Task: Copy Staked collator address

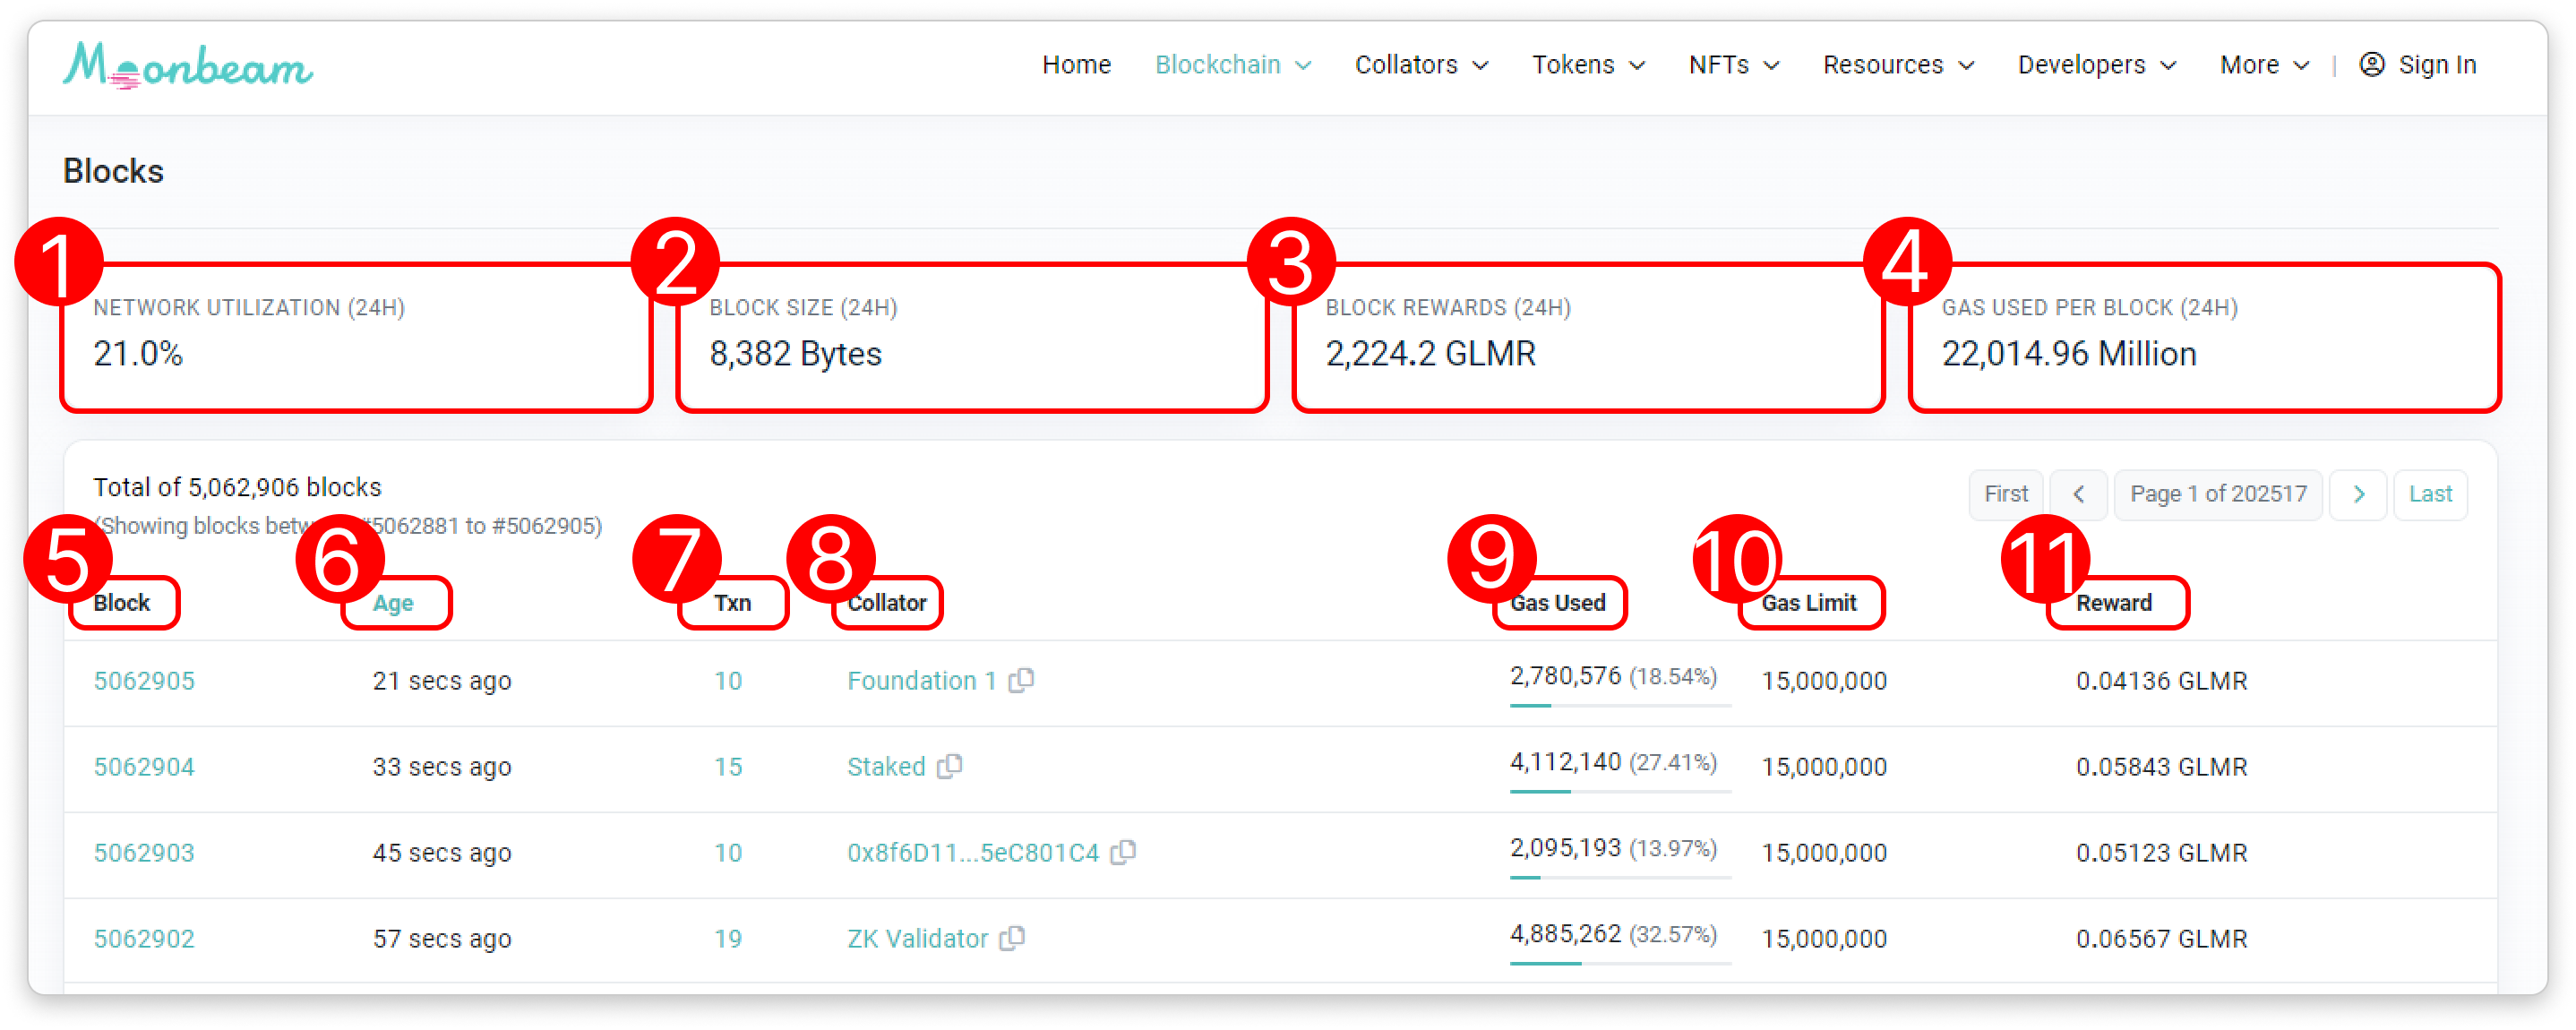Action: [950, 766]
